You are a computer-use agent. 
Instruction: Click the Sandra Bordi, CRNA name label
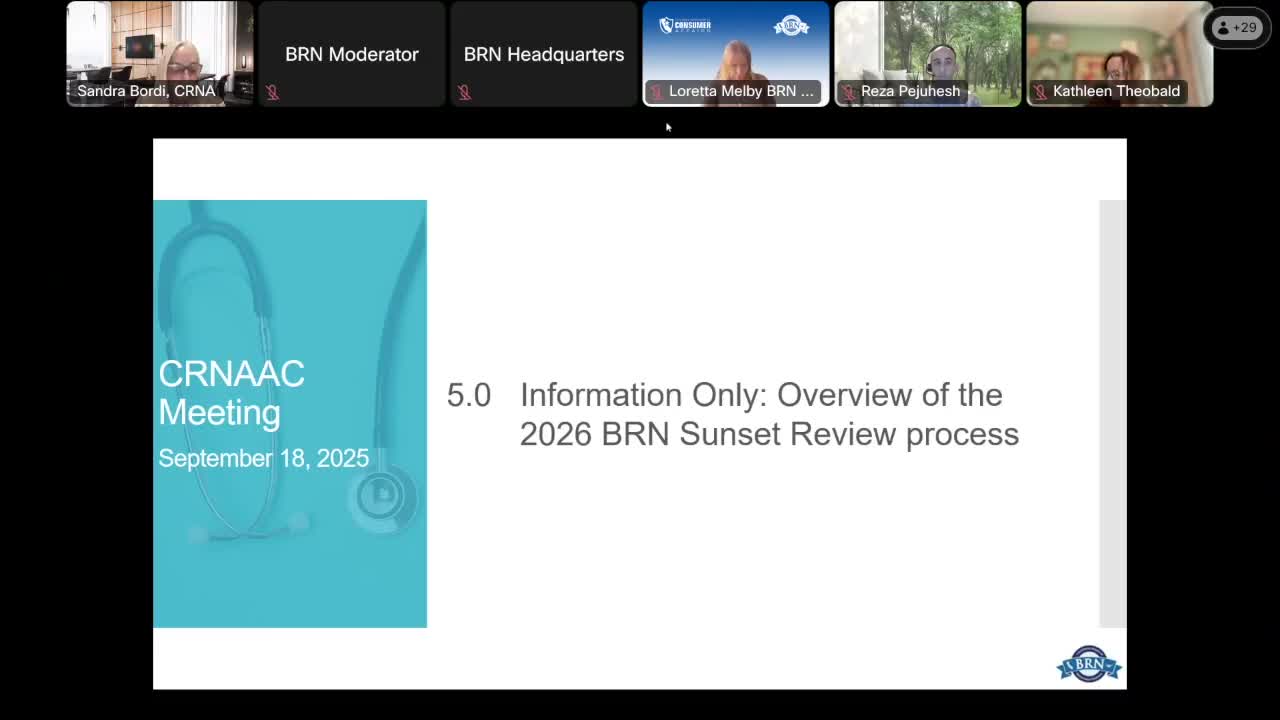146,91
